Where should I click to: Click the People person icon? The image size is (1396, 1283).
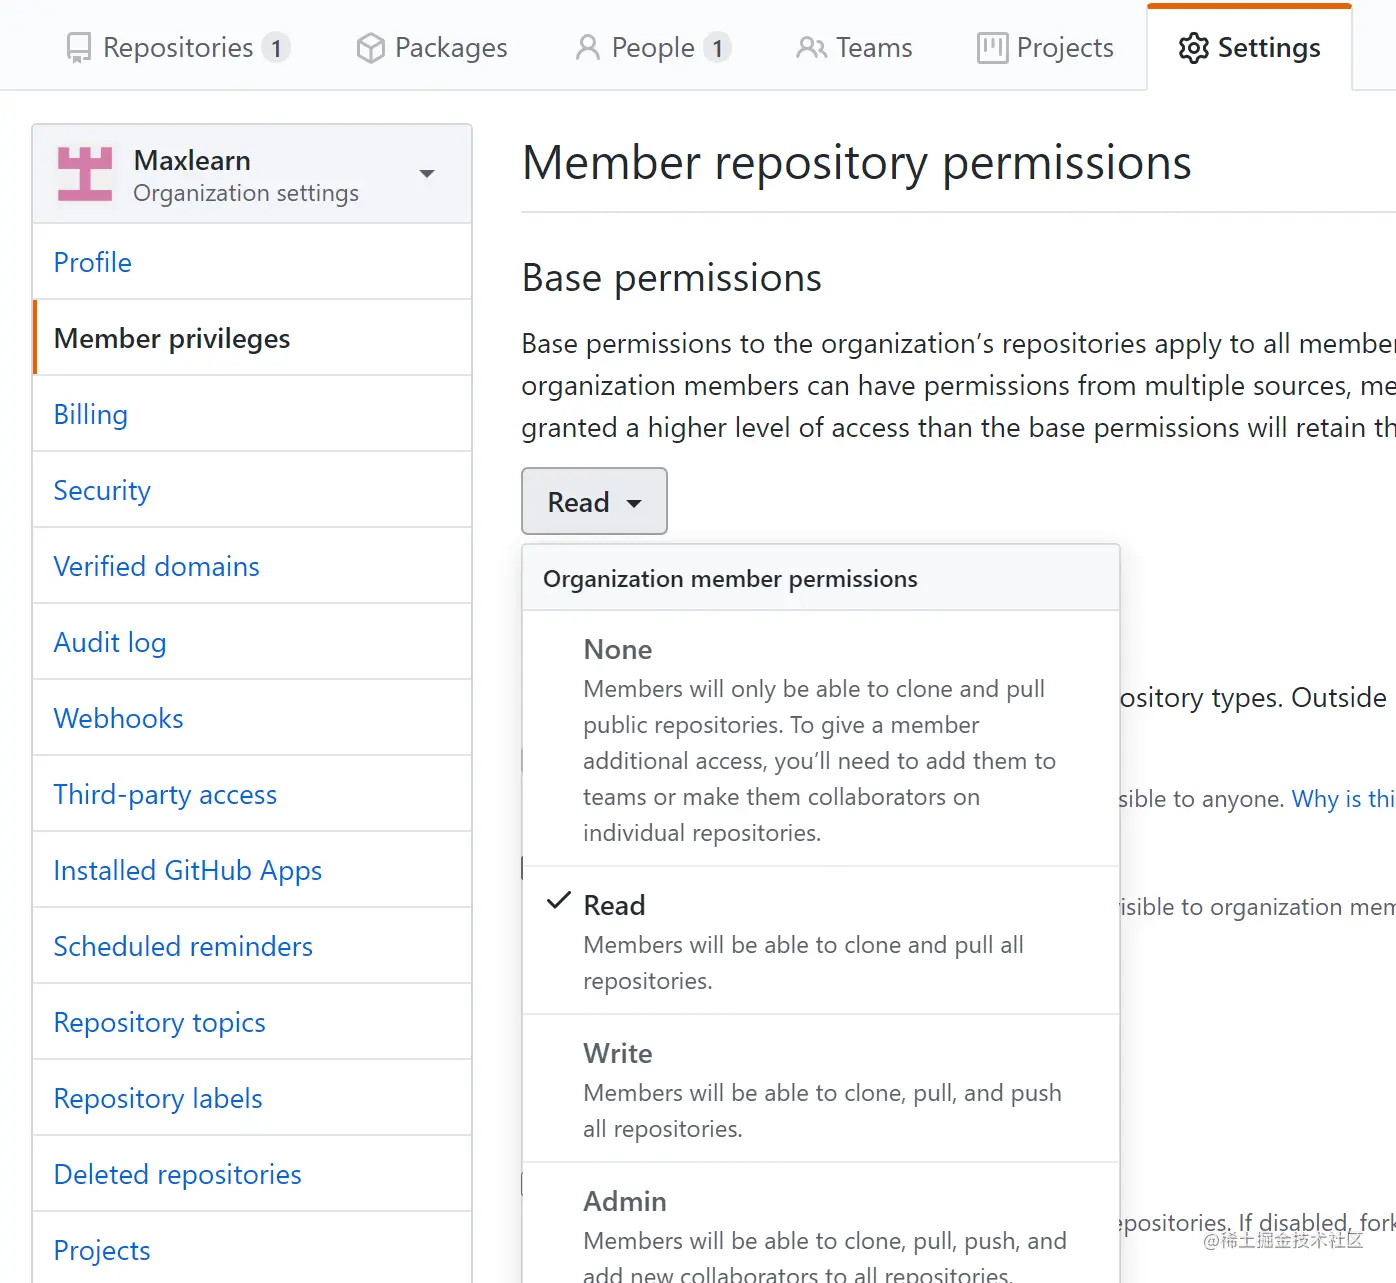tap(588, 48)
